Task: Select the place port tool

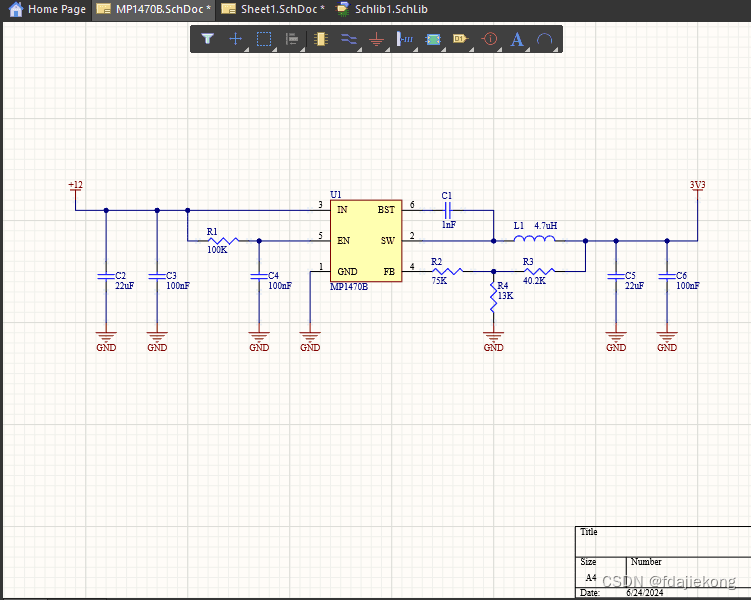Action: click(460, 38)
